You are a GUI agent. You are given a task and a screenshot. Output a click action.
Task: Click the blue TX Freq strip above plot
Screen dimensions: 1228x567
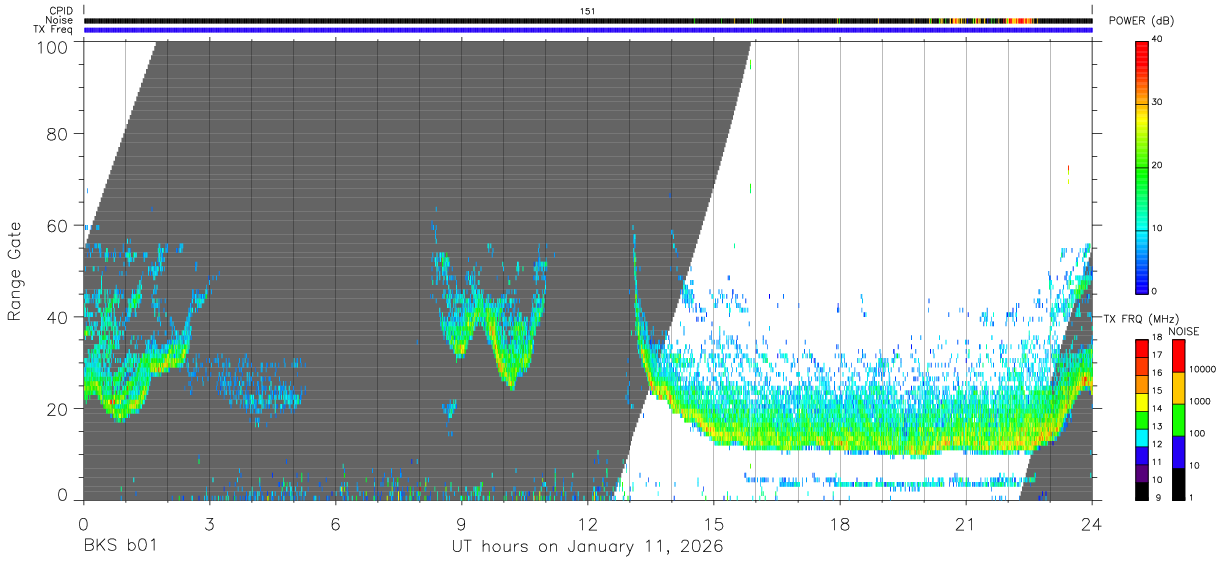pyautogui.click(x=588, y=30)
